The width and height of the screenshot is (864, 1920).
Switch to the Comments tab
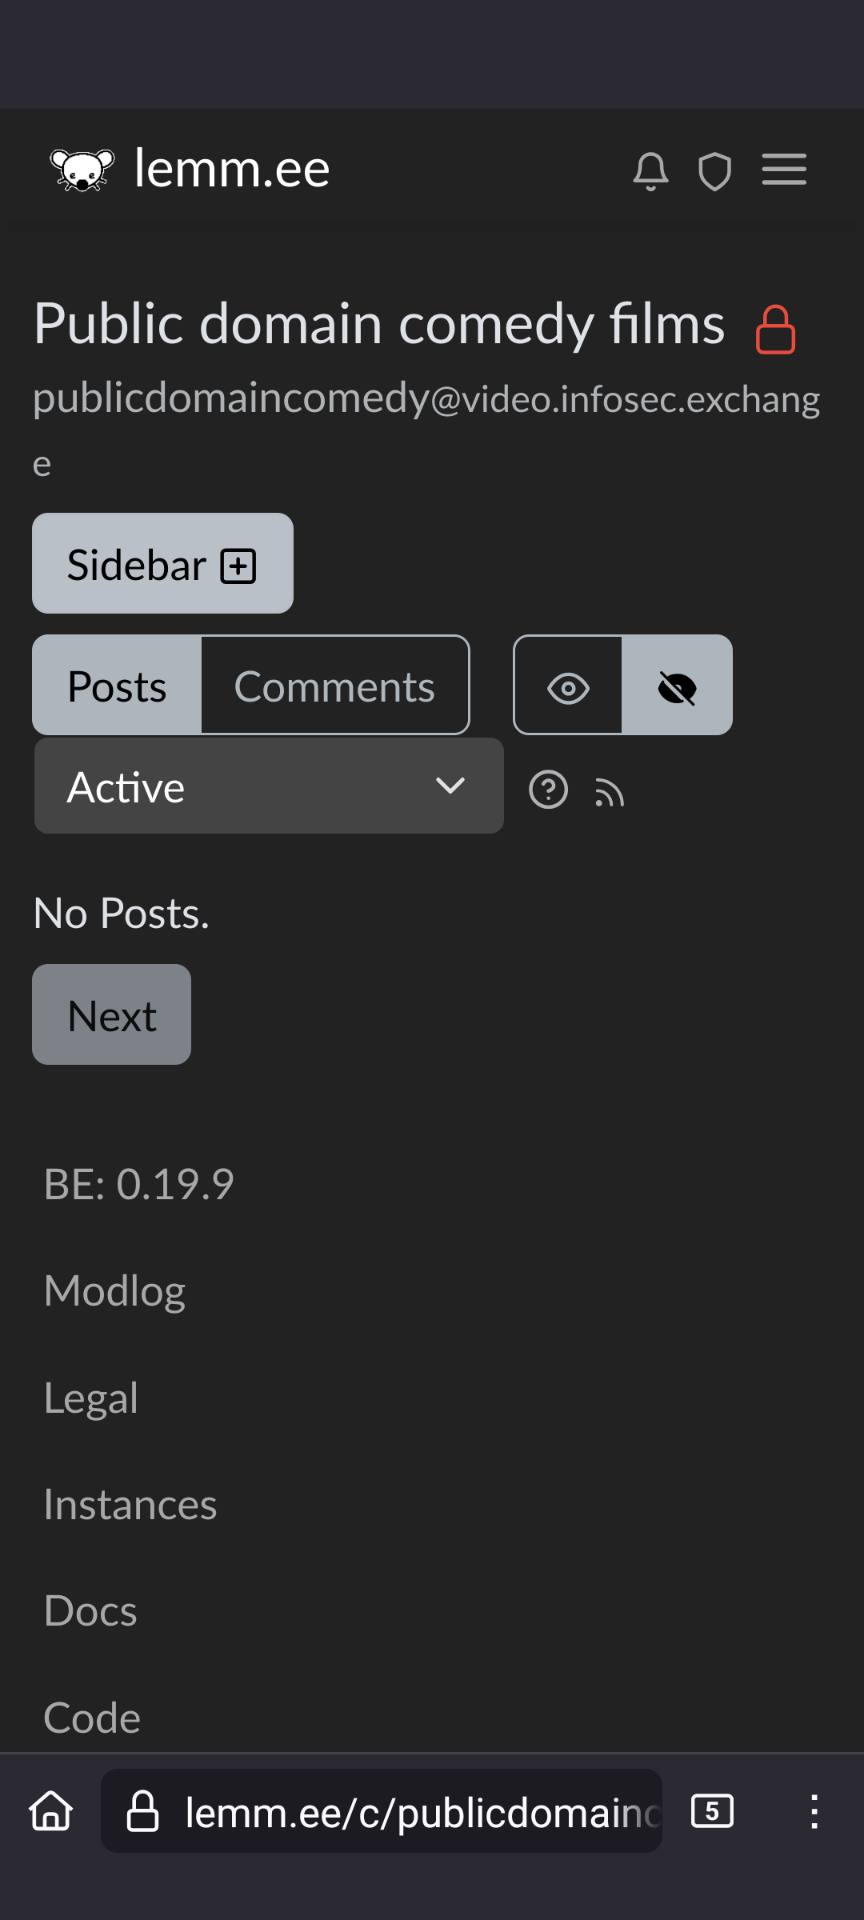(x=335, y=686)
